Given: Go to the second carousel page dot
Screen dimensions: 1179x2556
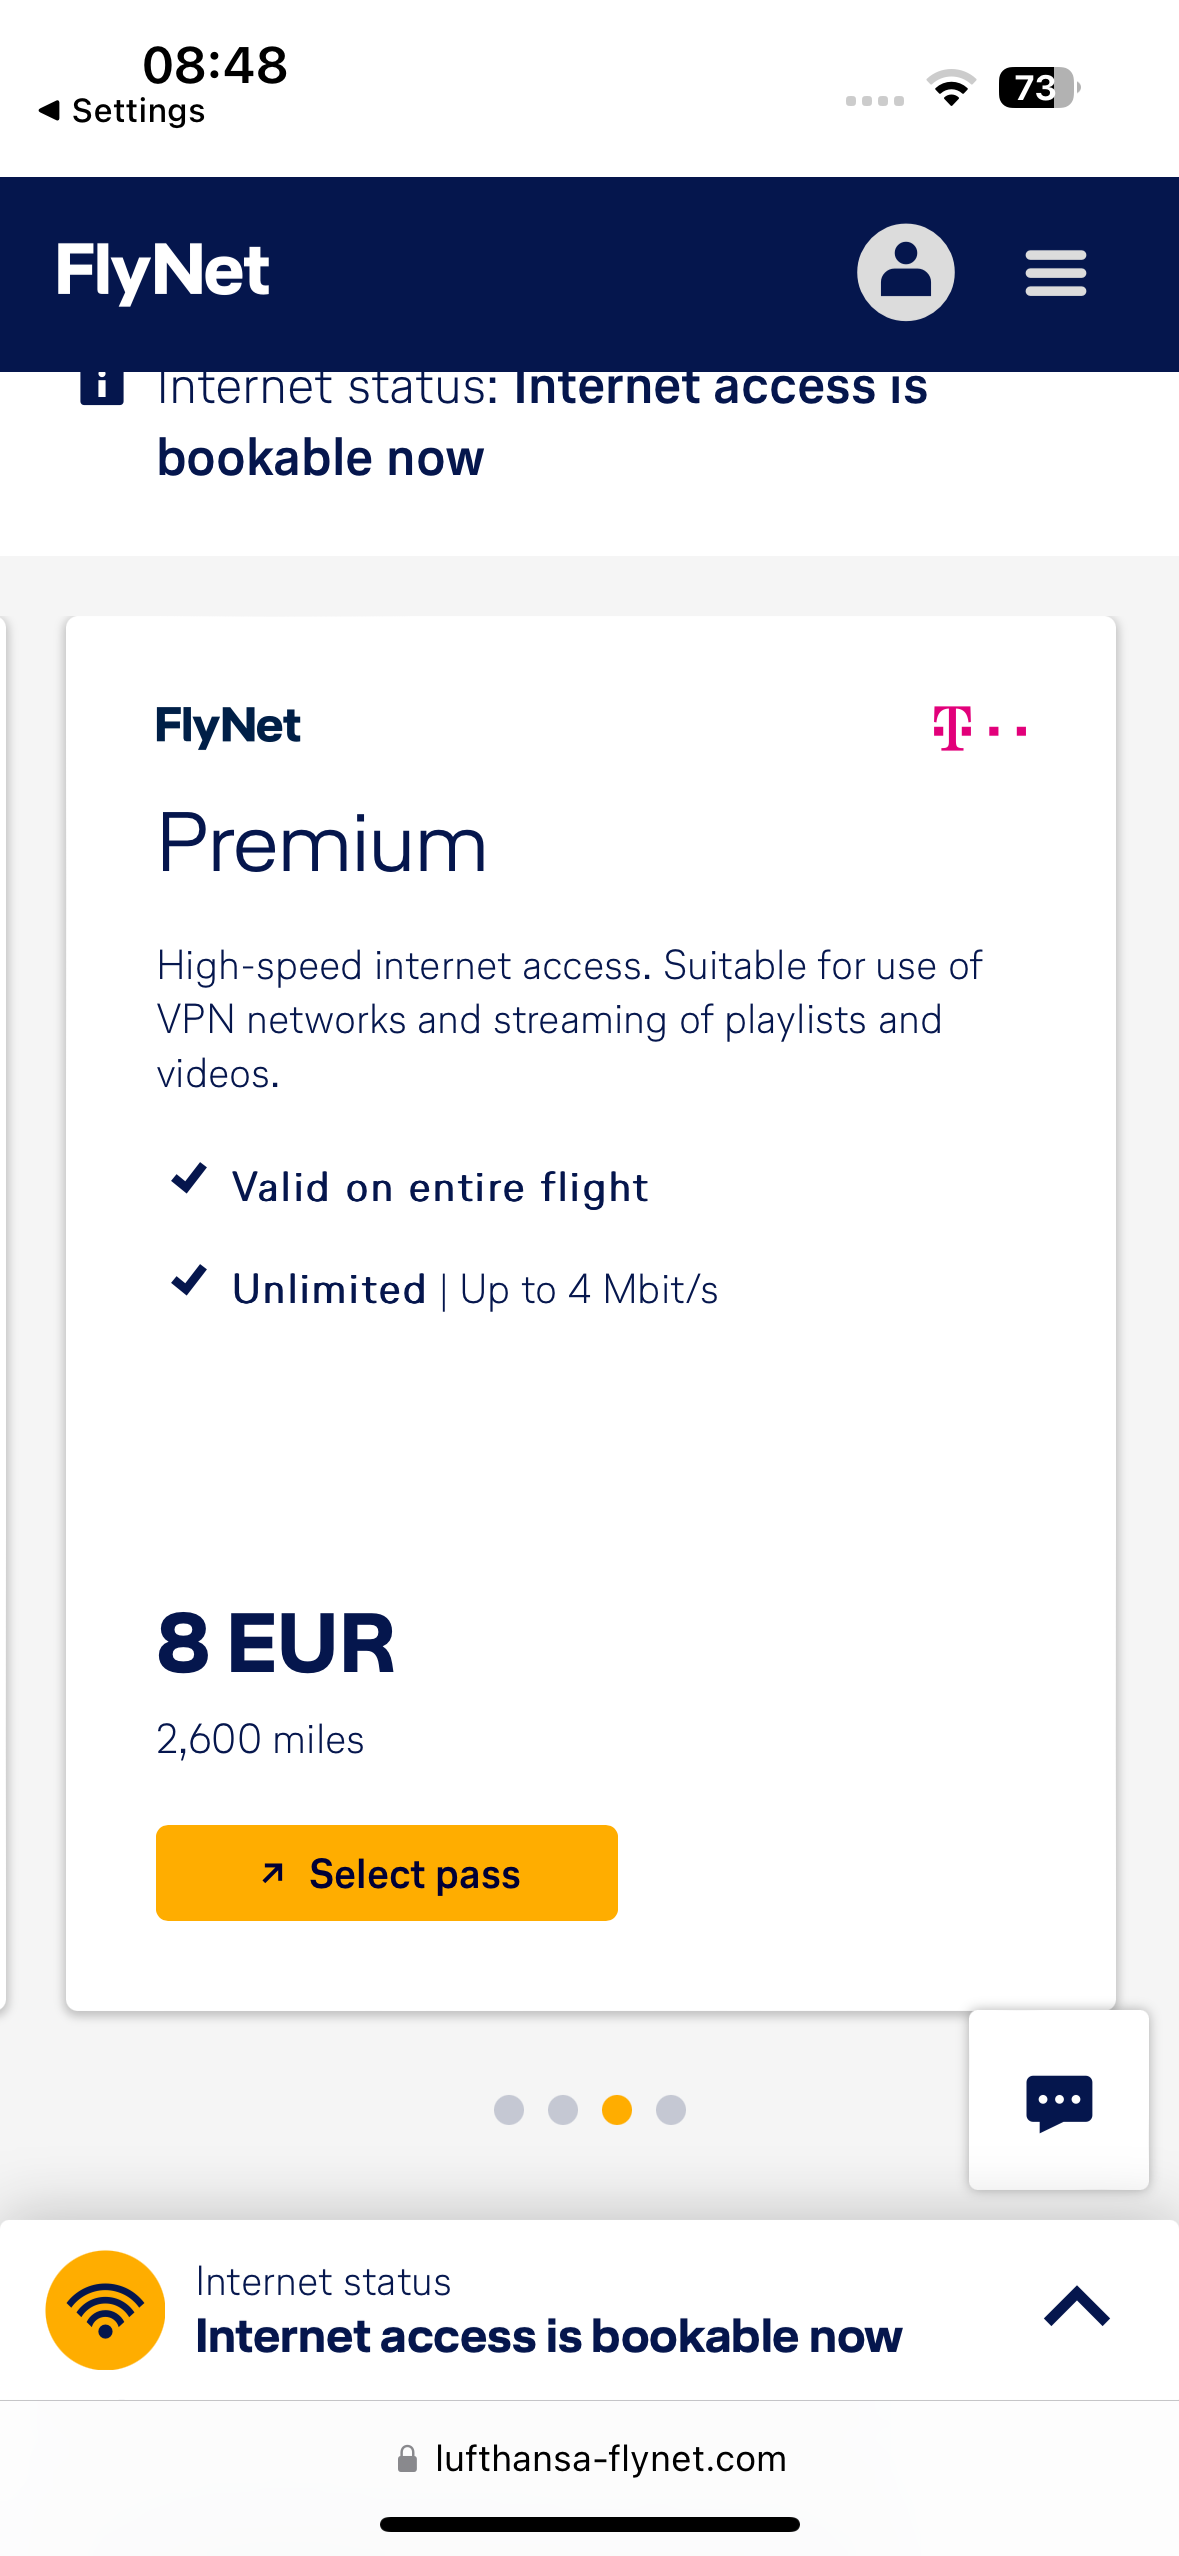Looking at the screenshot, I should coord(563,2110).
